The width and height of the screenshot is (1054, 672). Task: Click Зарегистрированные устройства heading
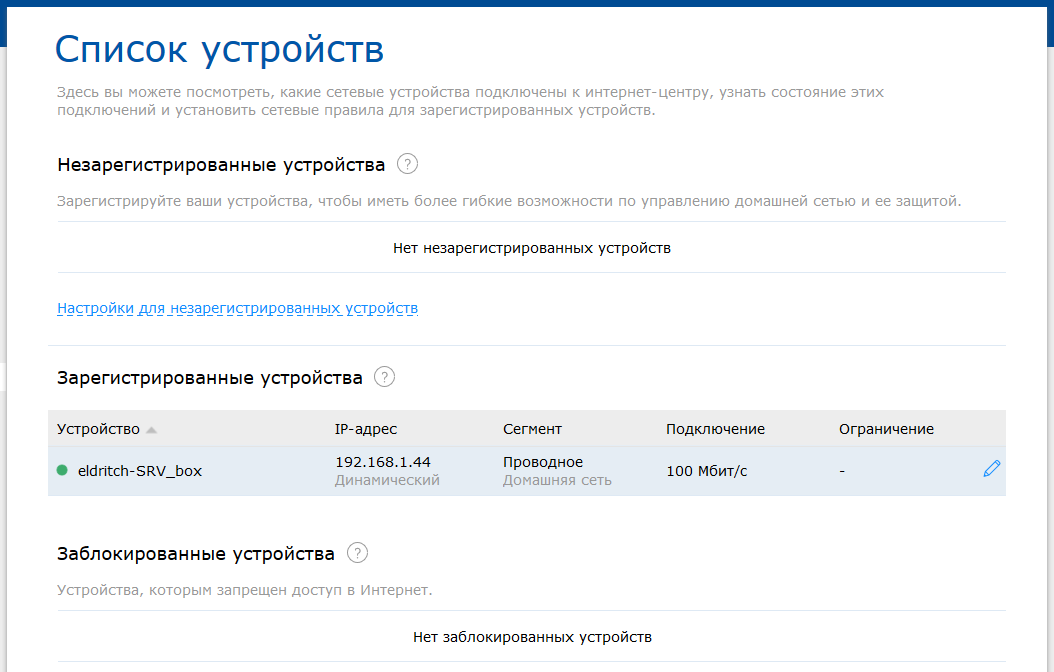pos(210,378)
